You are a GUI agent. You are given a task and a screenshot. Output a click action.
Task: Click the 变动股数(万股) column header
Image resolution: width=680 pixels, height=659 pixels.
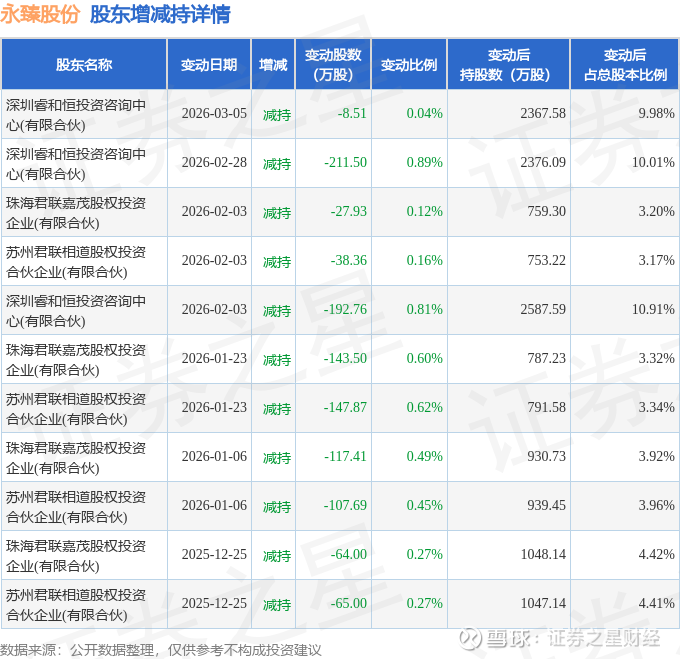point(333,64)
